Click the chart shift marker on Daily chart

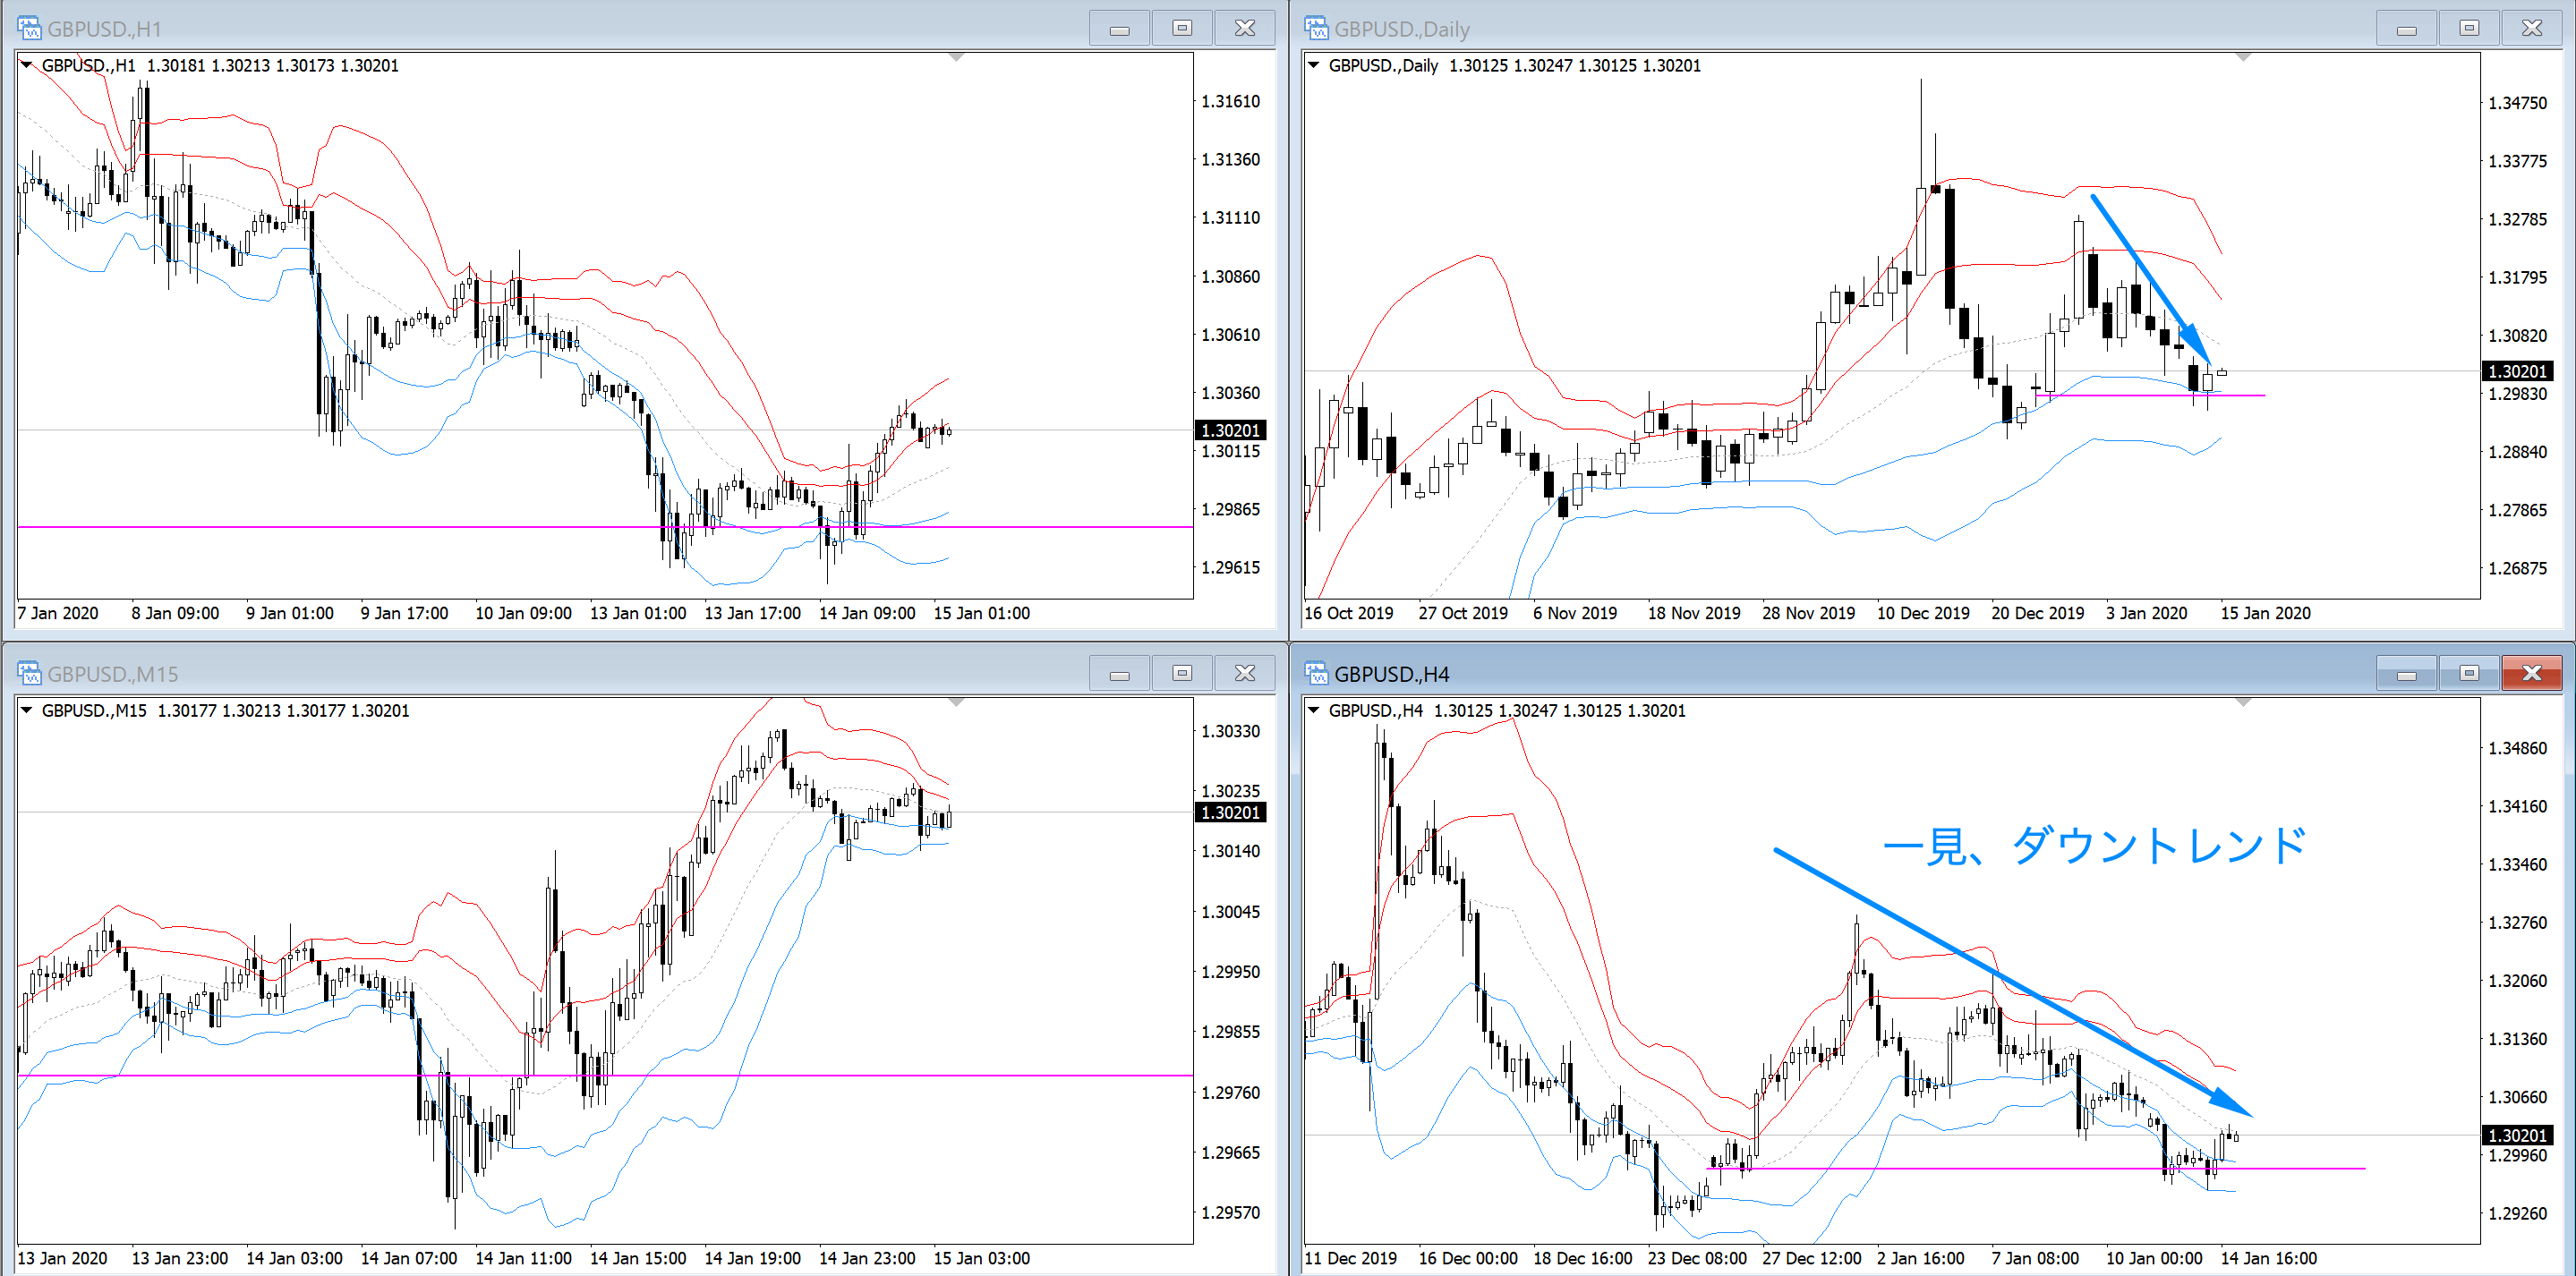pyautogui.click(x=2243, y=58)
